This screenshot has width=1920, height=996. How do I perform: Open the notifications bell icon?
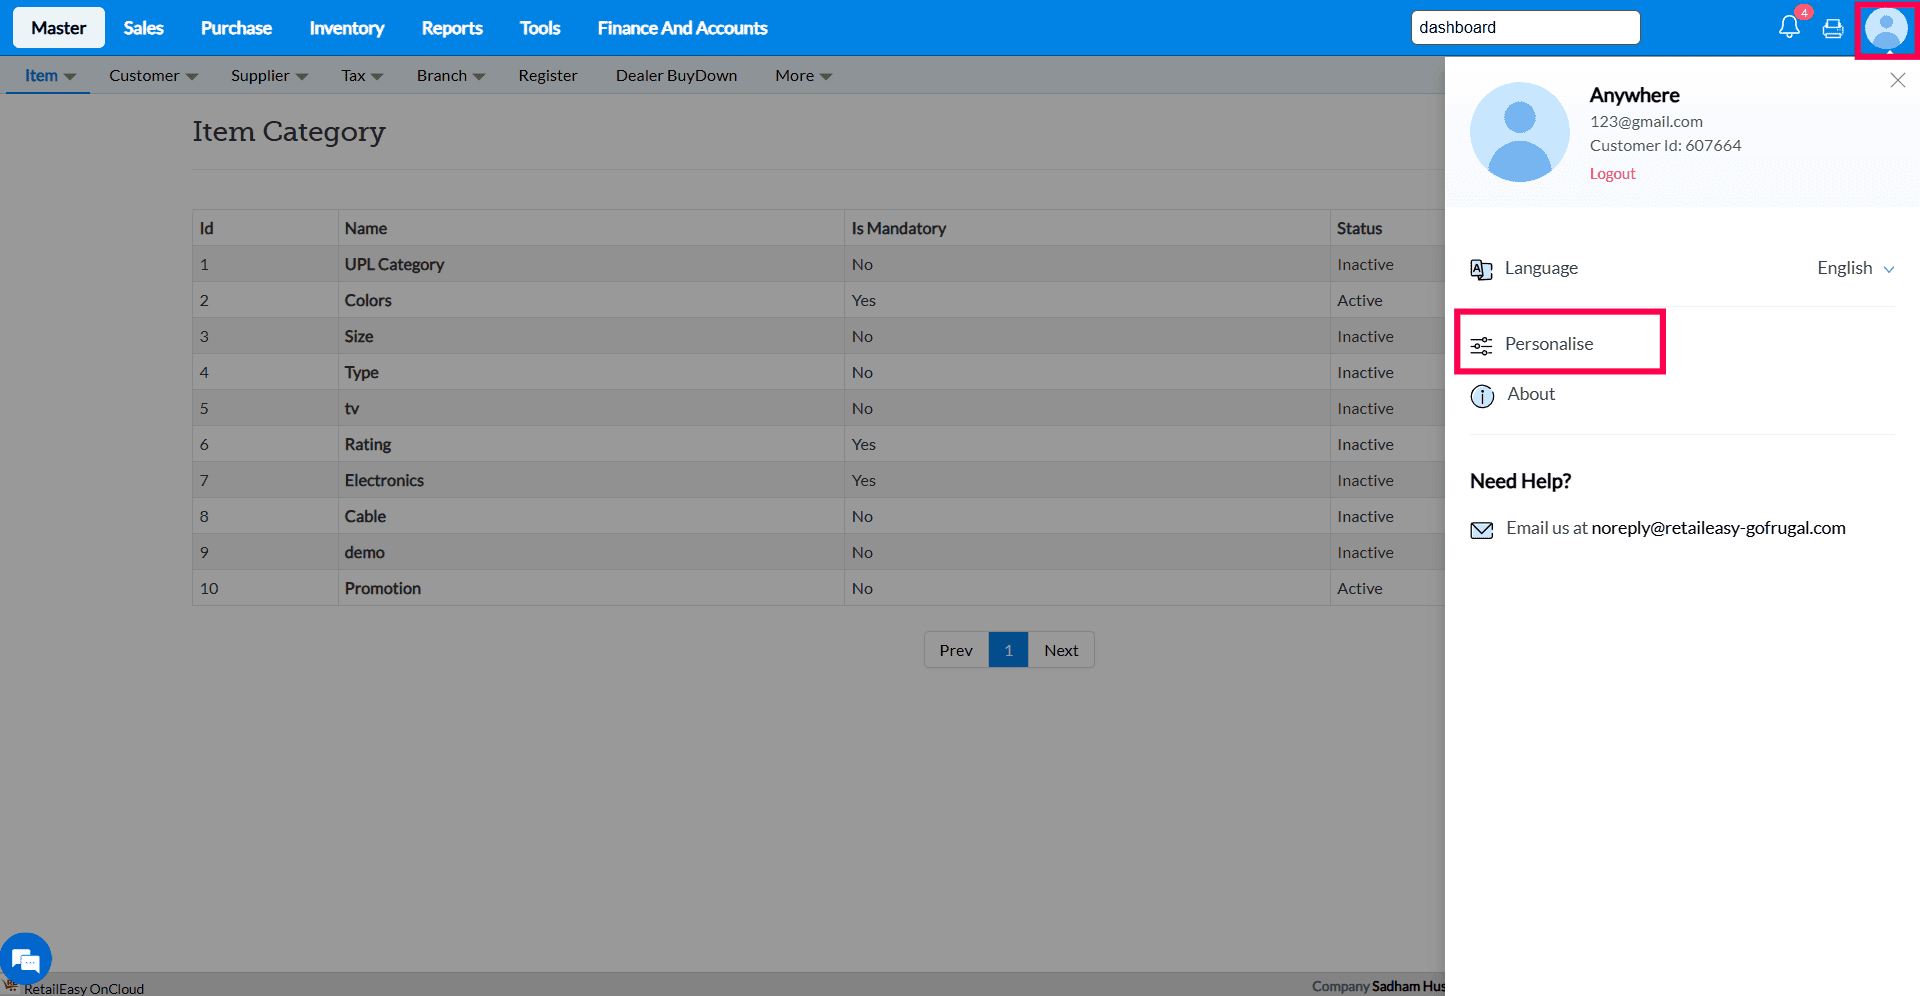coord(1789,27)
